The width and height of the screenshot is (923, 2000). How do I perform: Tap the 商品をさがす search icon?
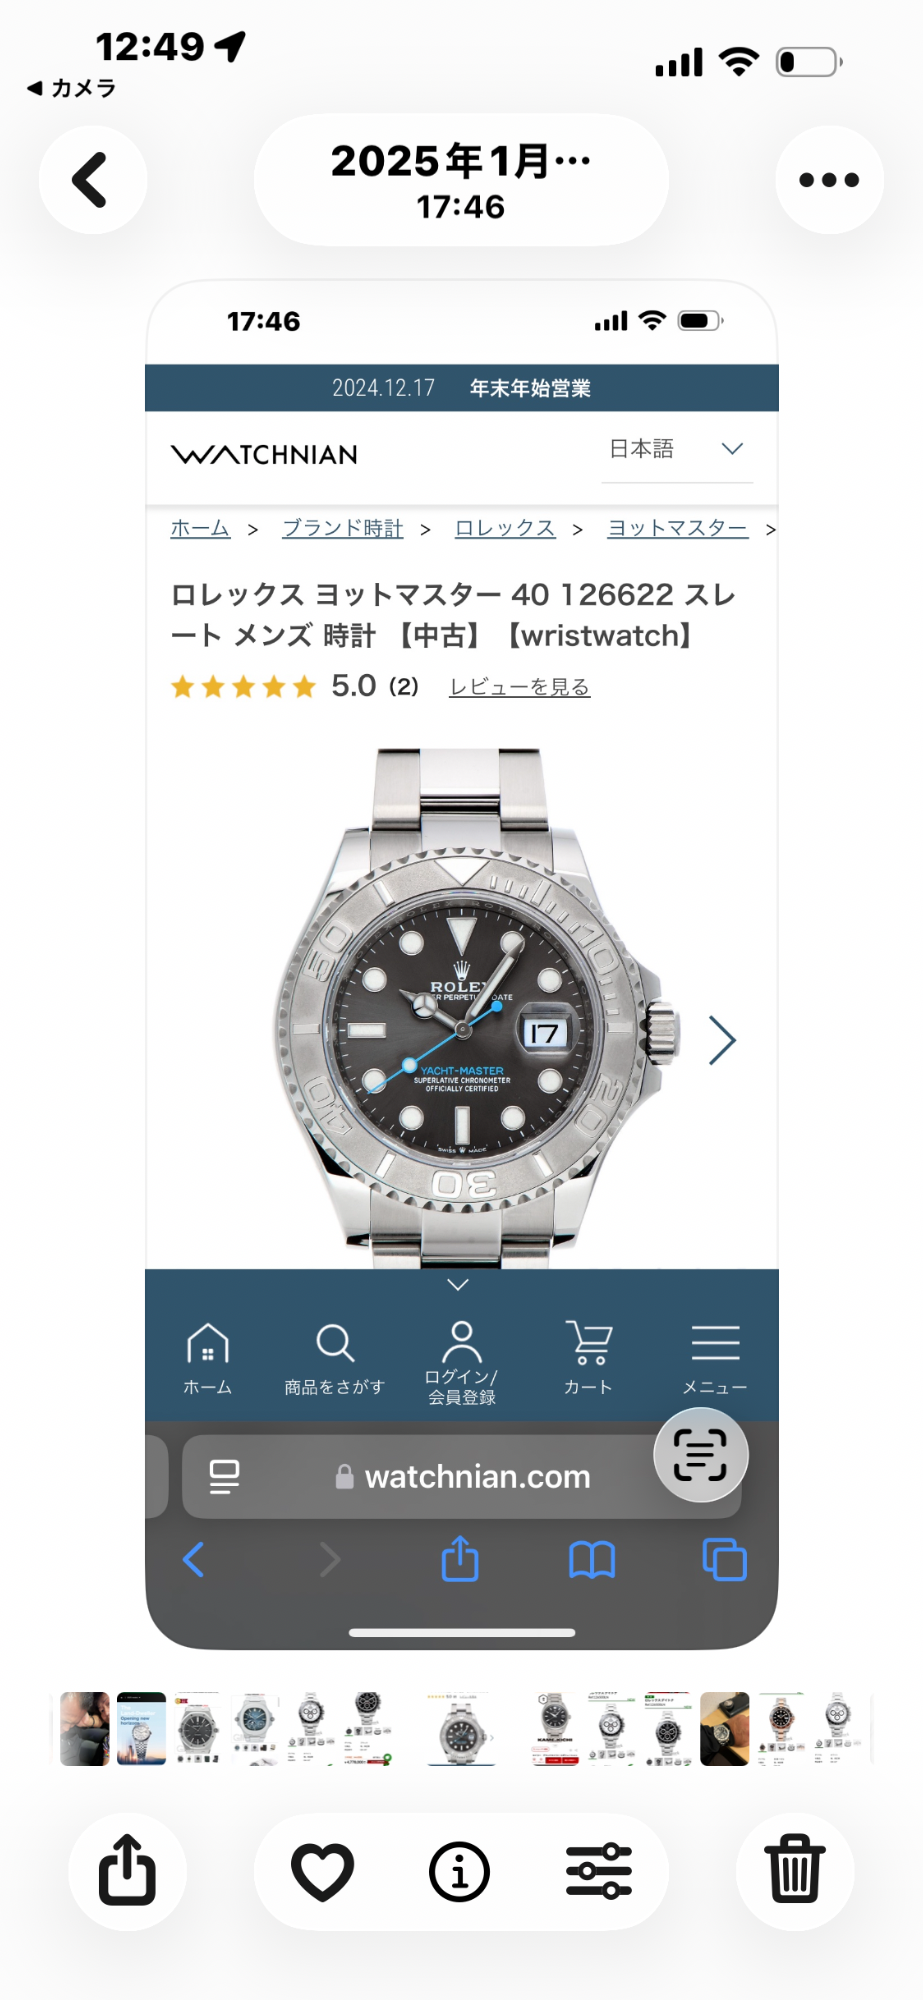click(x=334, y=1358)
